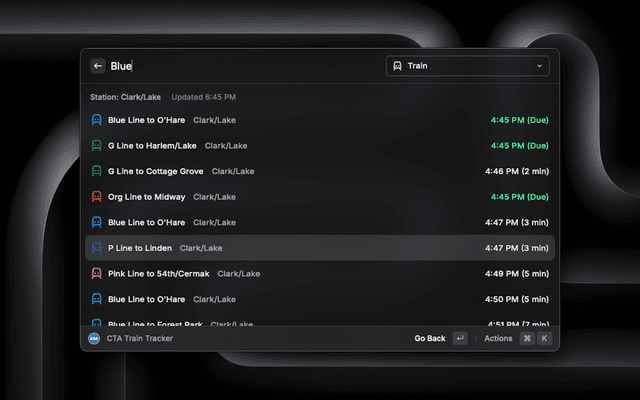Select P Line to Linden arrival

coord(320,248)
